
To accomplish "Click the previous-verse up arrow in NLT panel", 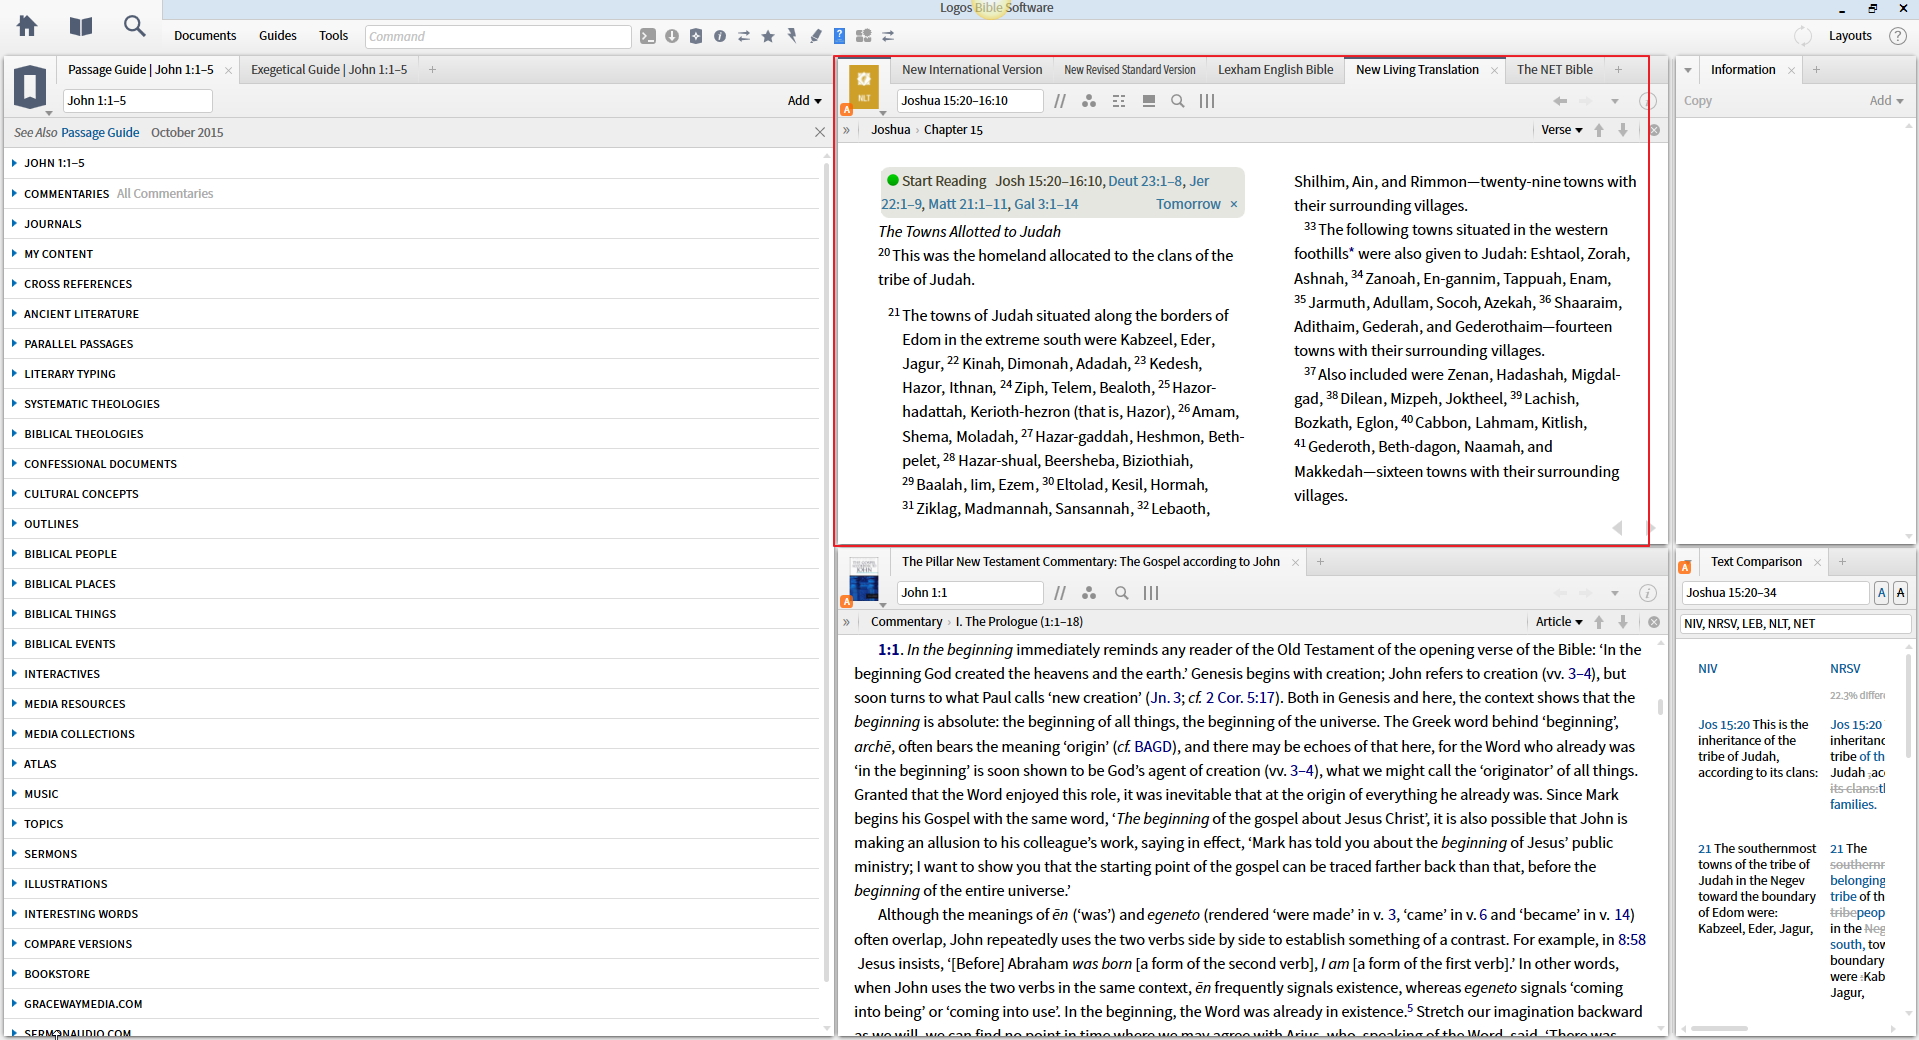I will click(1599, 130).
